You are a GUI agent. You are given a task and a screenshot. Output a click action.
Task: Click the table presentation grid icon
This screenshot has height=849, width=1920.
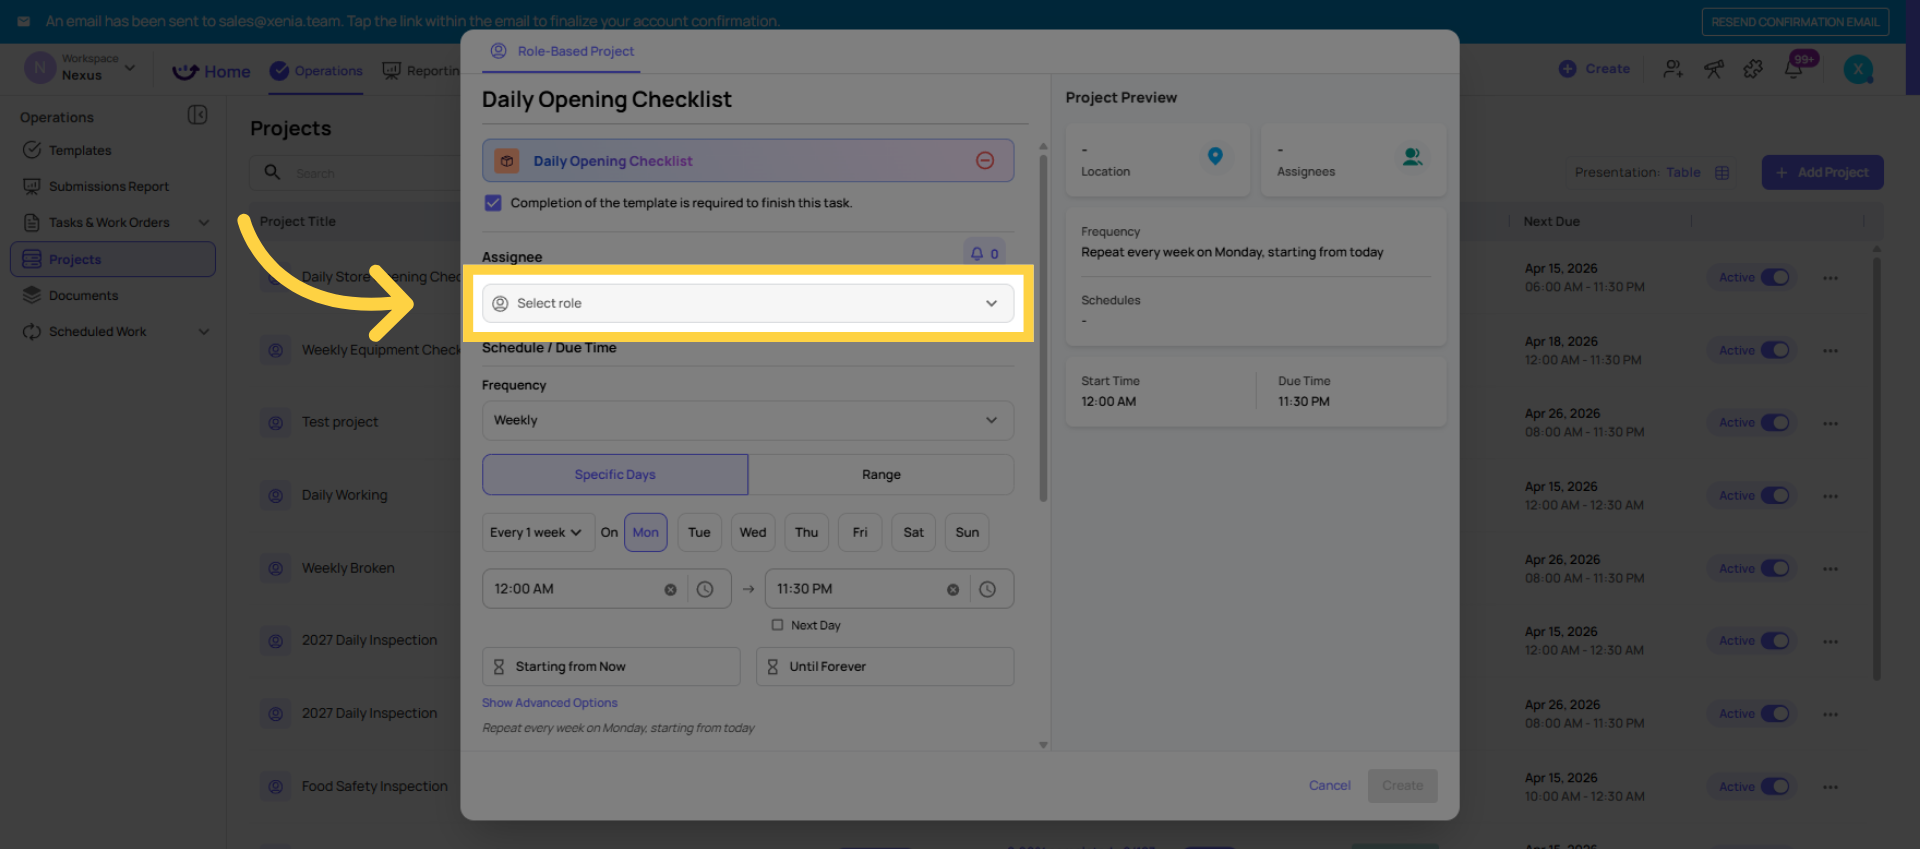(x=1722, y=173)
